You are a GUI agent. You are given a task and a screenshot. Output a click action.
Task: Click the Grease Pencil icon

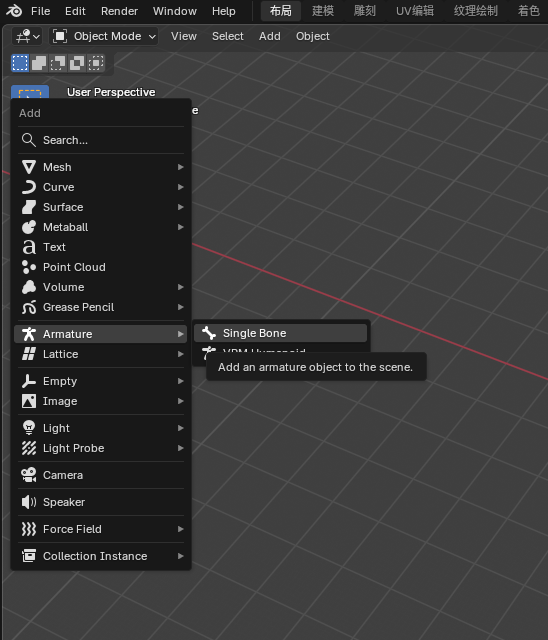29,307
